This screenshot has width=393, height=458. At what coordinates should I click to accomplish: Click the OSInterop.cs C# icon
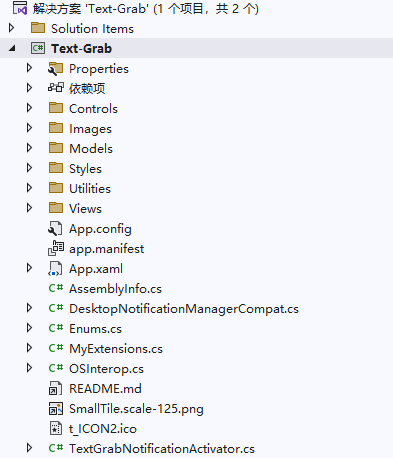56,368
